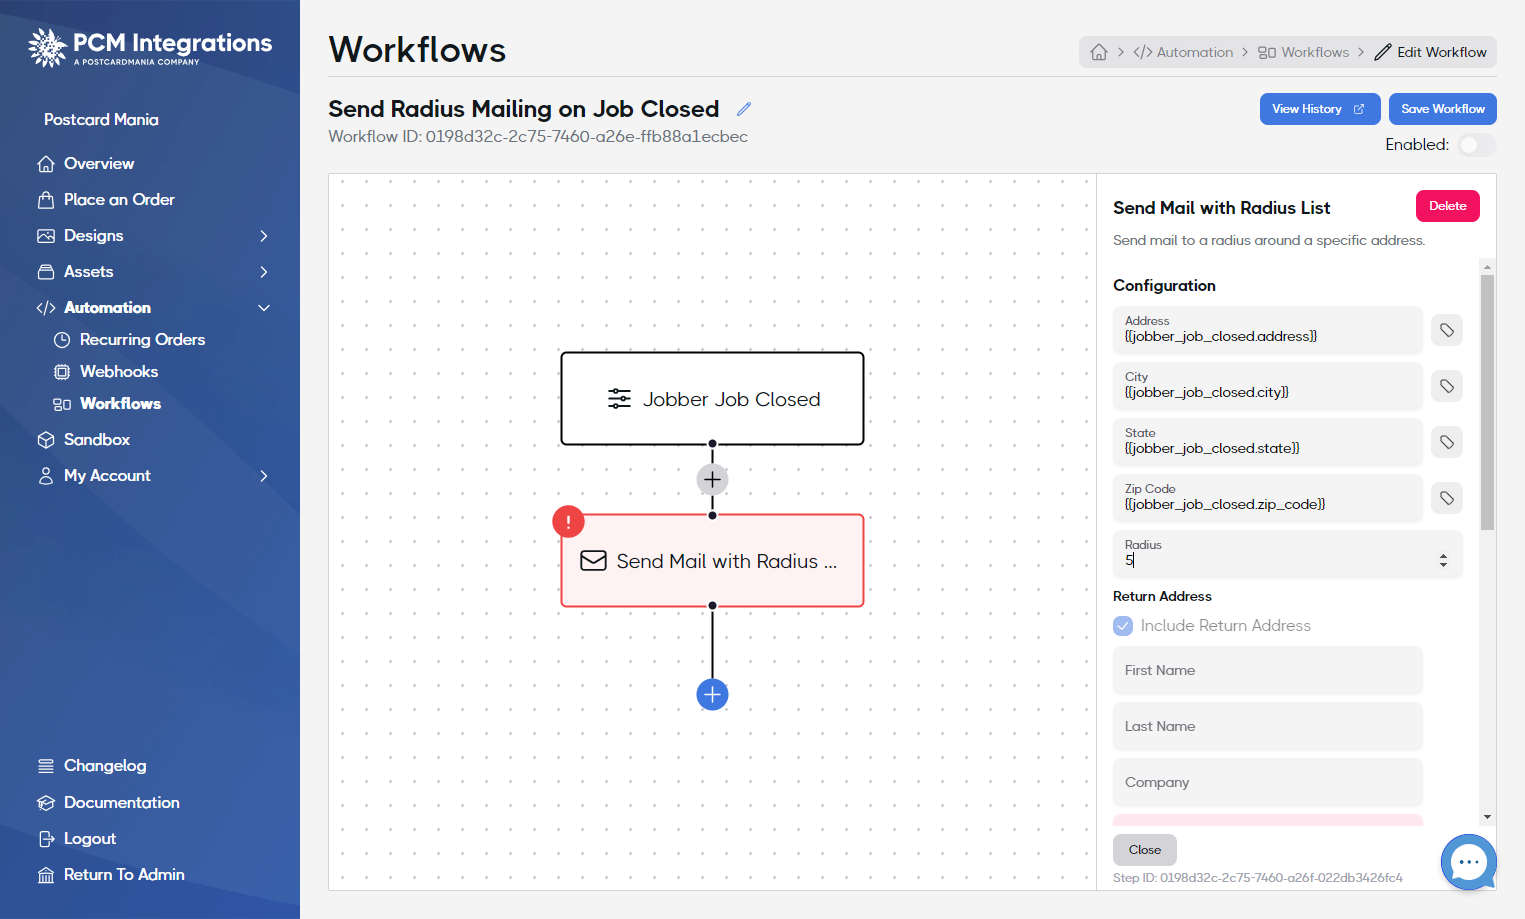The image size is (1525, 919).
Task: Click the tag icon beside State field
Action: point(1446,442)
